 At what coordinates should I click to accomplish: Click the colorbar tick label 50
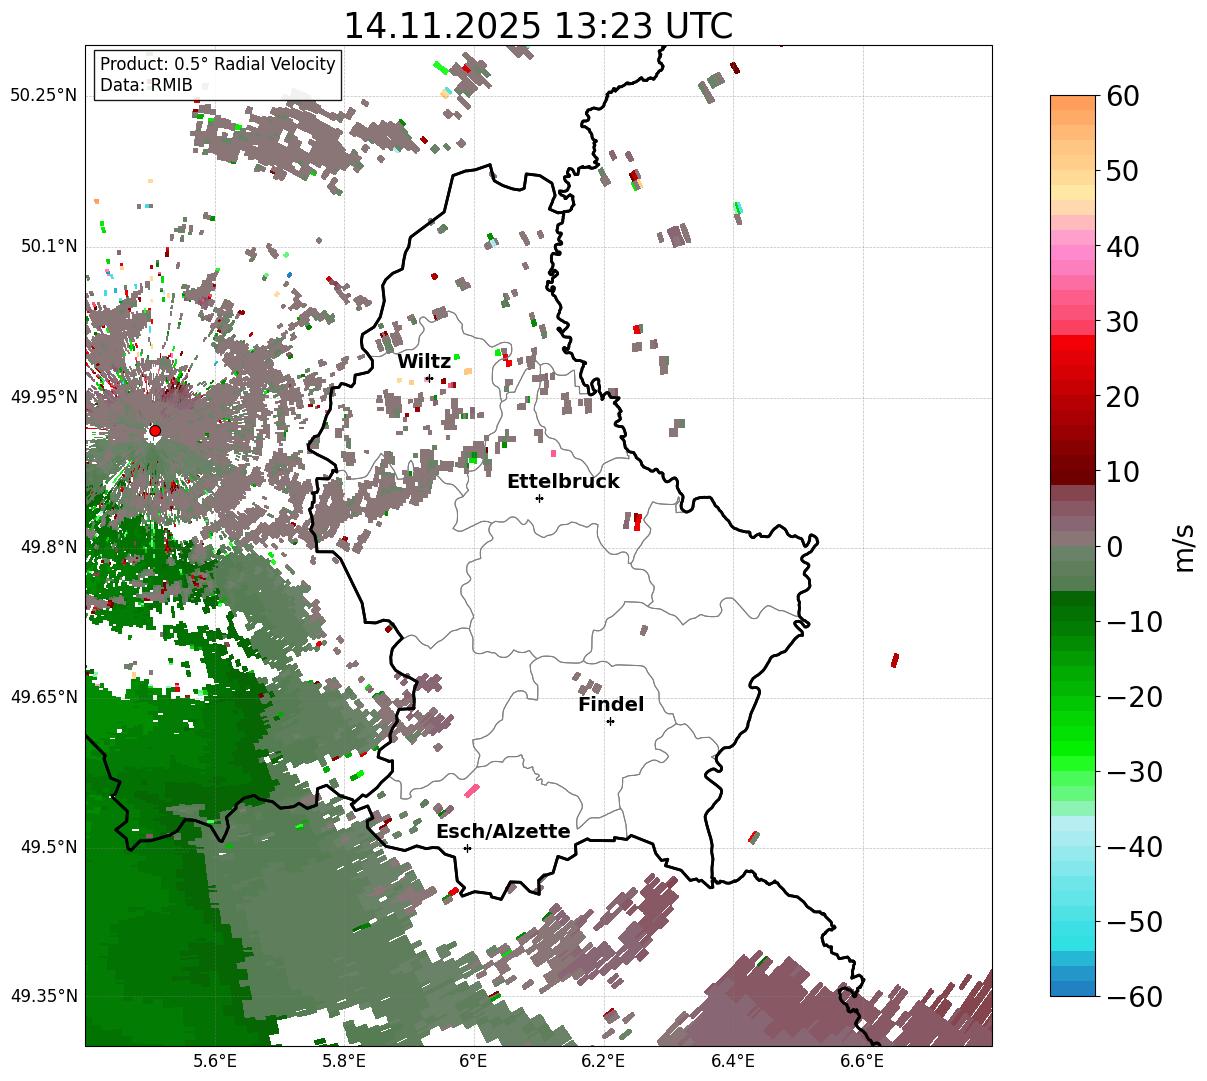pos(1121,171)
